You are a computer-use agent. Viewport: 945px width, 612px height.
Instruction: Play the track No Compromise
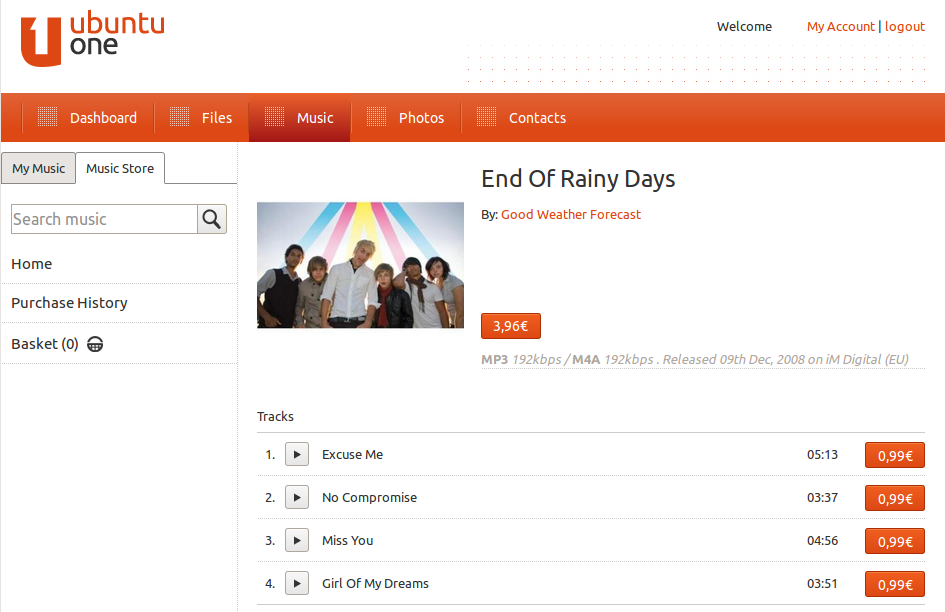point(297,497)
